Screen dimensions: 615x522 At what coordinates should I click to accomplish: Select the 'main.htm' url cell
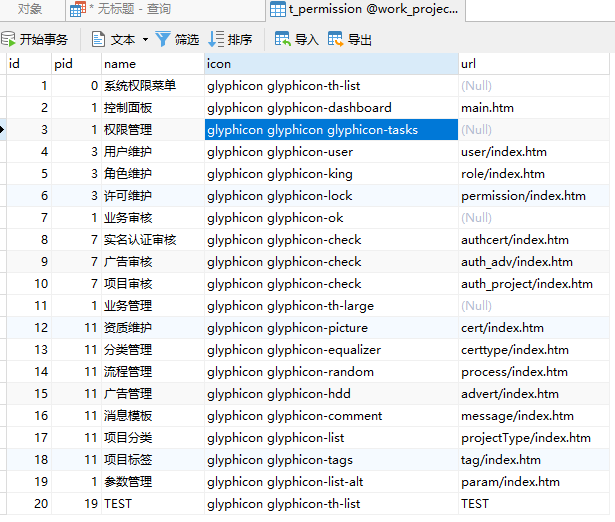coord(486,108)
